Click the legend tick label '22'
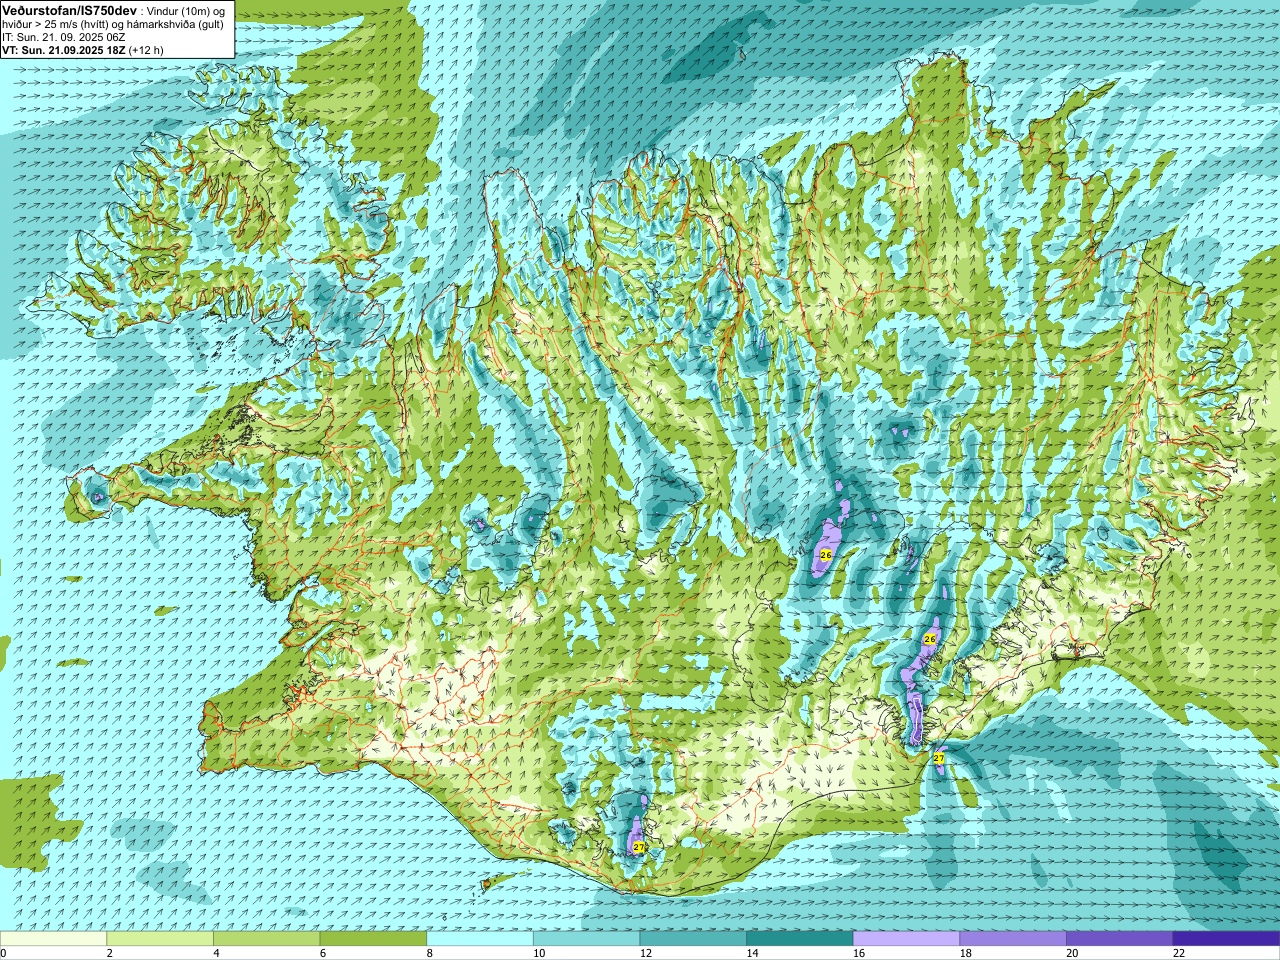 point(1178,953)
